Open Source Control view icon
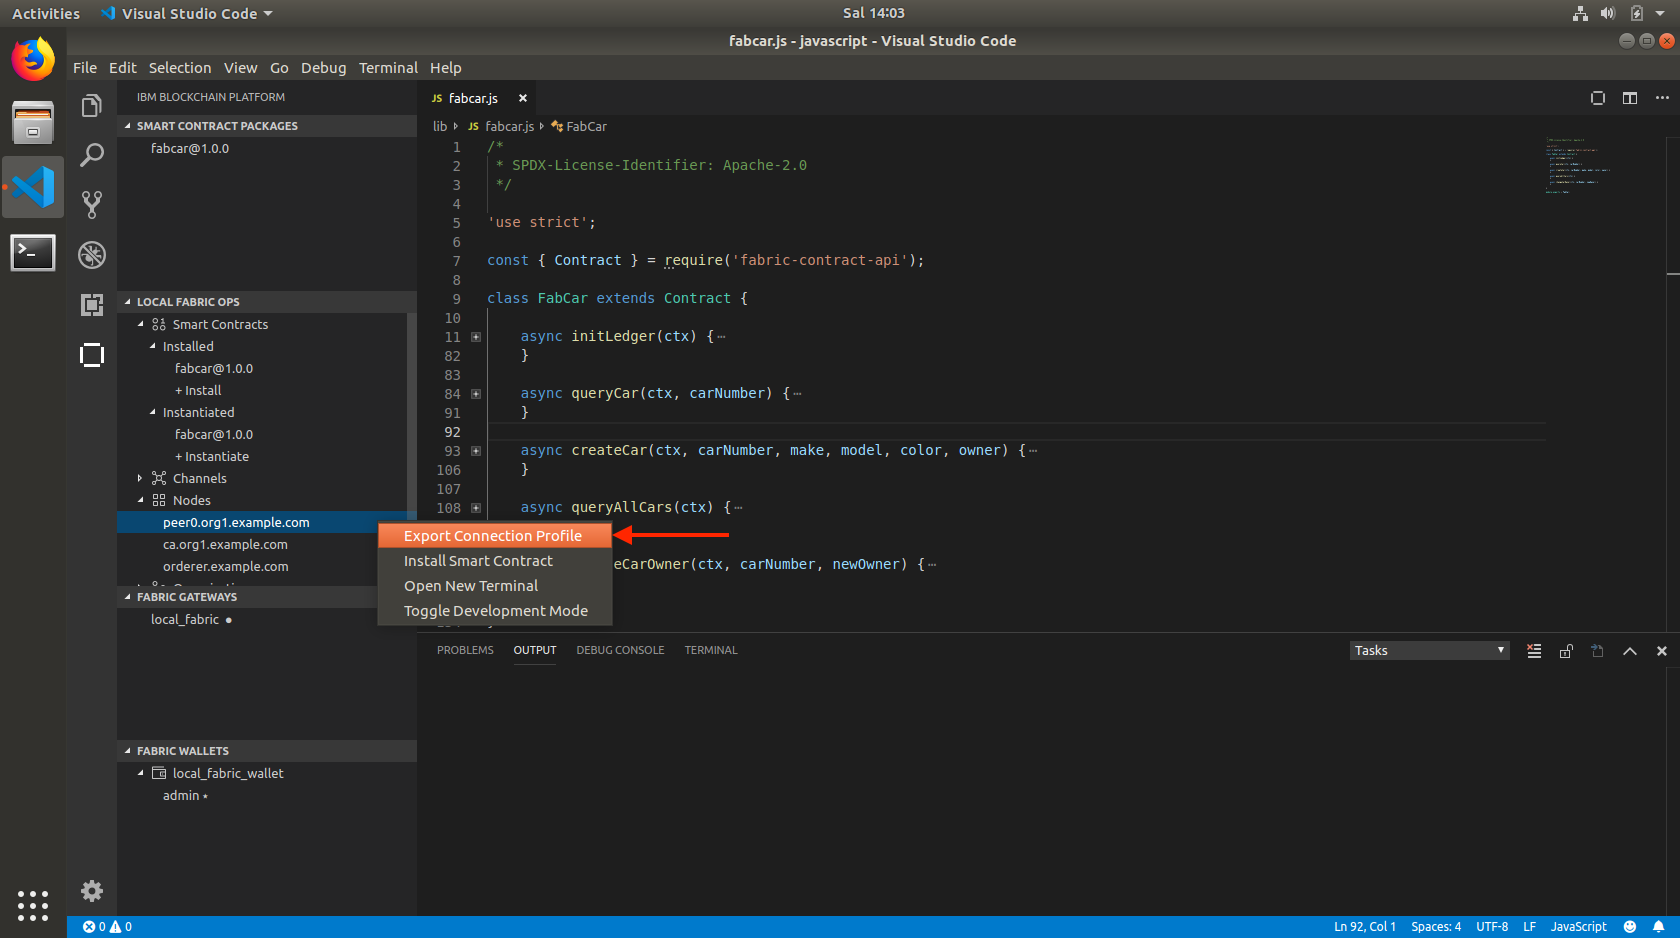This screenshot has height=938, width=1680. (92, 205)
